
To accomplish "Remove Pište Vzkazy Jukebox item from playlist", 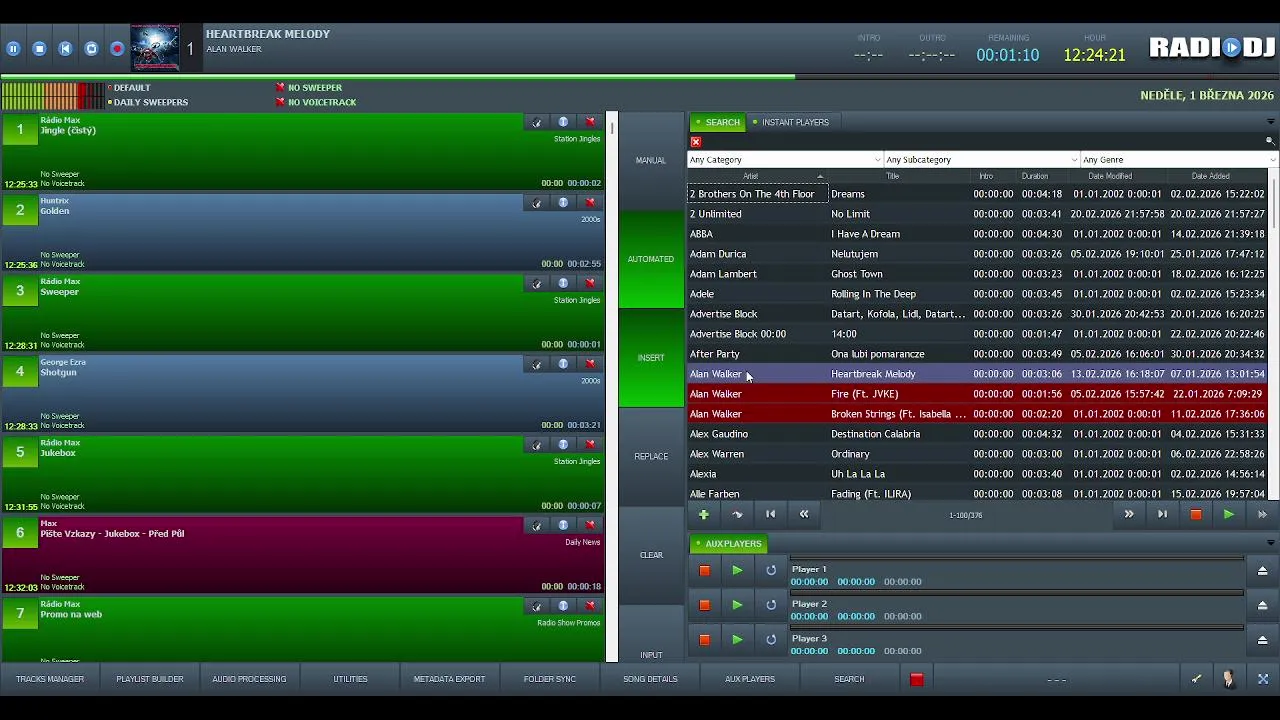I will click(x=590, y=526).
